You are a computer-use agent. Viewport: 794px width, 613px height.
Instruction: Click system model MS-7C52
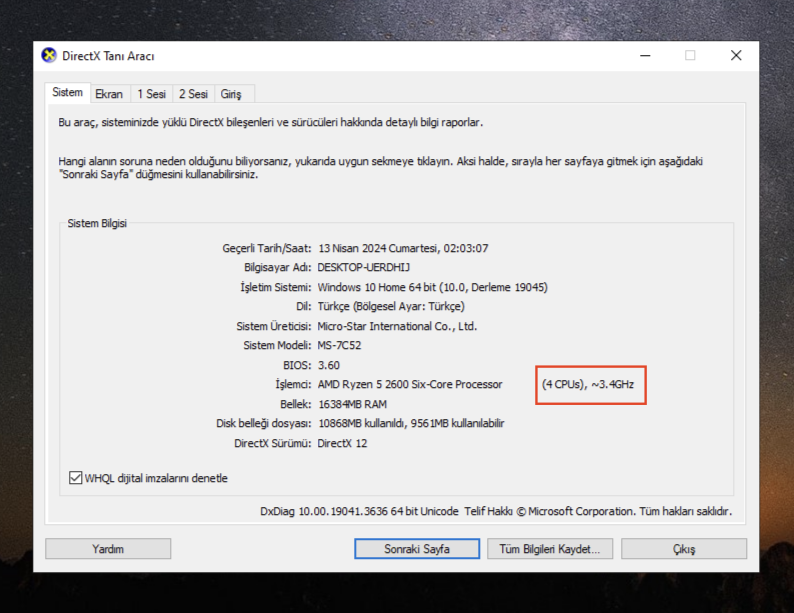pos(339,345)
